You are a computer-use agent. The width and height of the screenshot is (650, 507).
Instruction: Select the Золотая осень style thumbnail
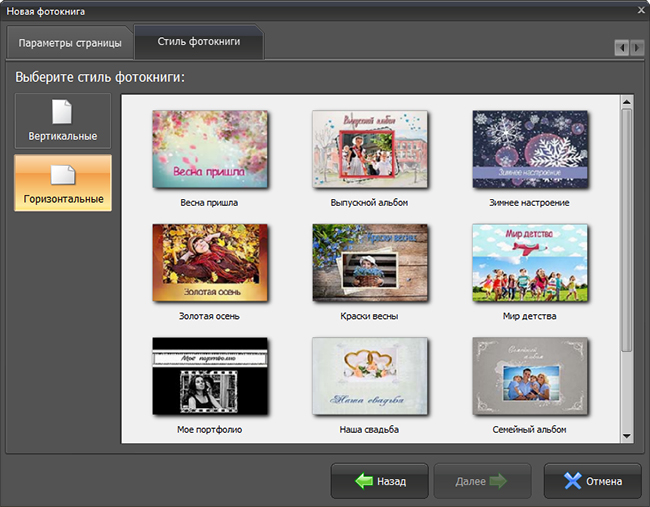[210, 262]
